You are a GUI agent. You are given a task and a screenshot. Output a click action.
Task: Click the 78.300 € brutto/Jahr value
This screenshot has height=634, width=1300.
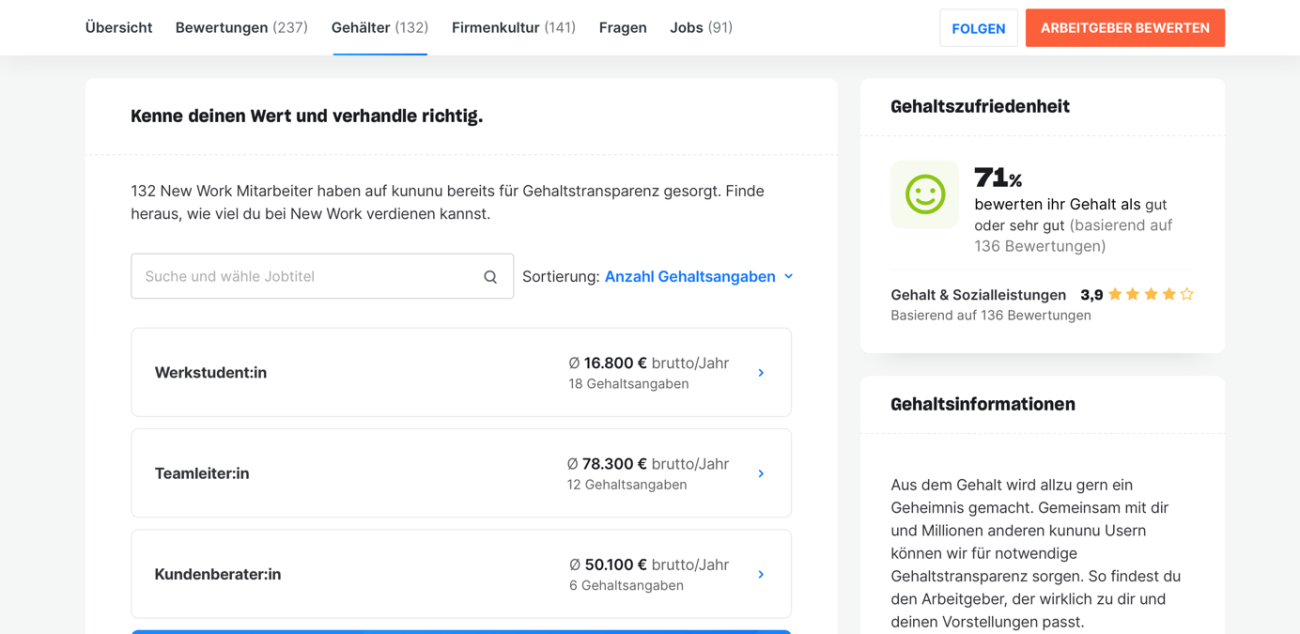648,464
